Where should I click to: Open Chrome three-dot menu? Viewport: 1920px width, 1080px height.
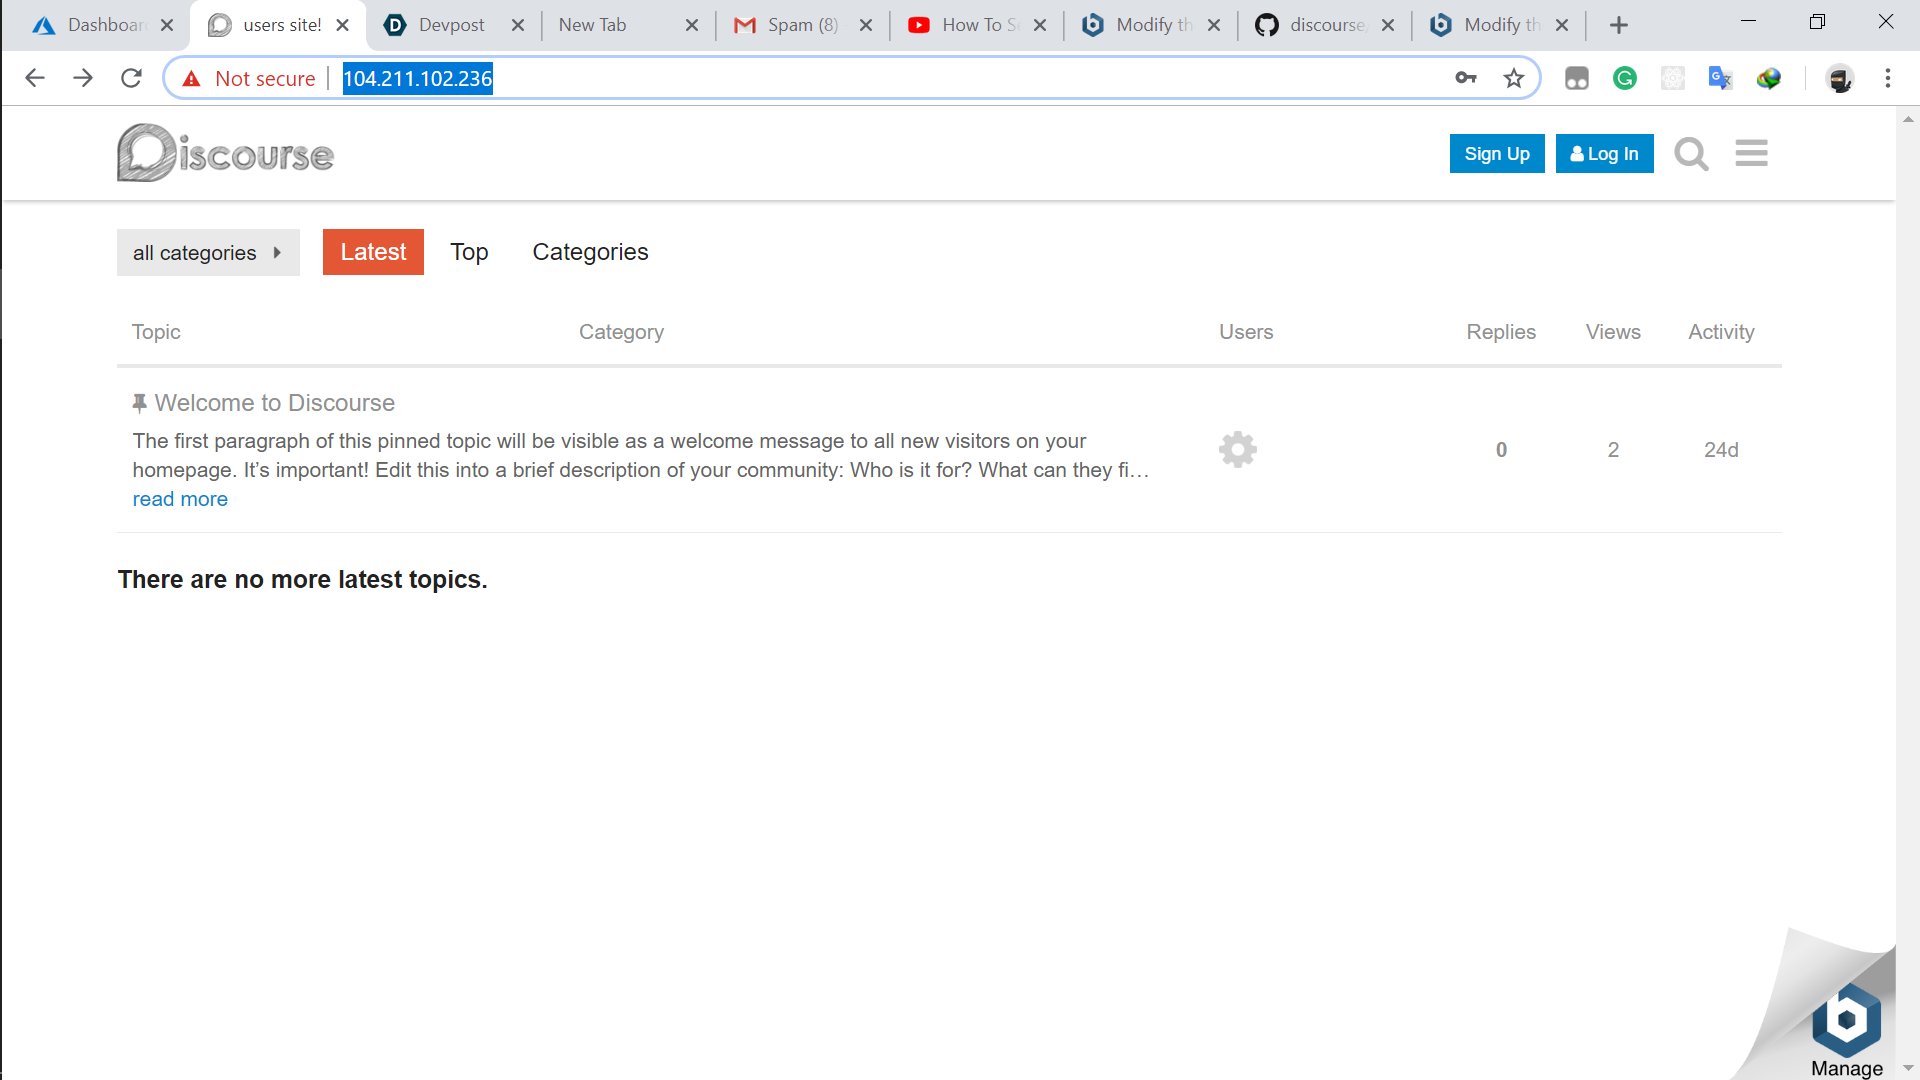pos(1887,79)
